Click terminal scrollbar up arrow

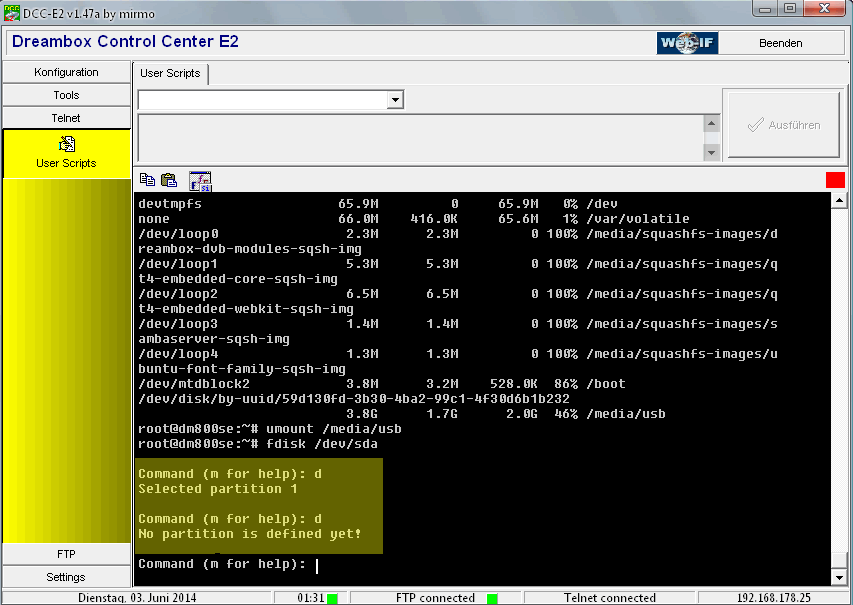(839, 201)
